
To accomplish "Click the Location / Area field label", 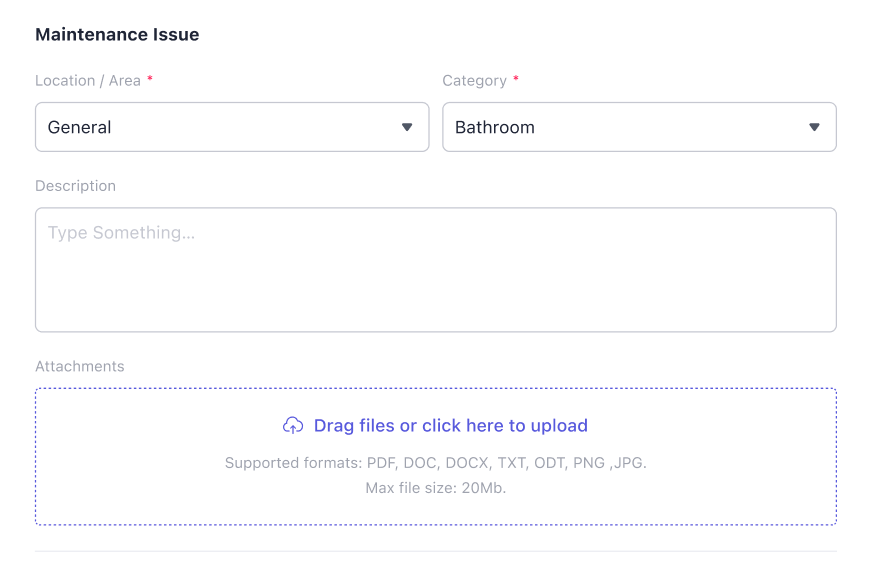I will 88,80.
